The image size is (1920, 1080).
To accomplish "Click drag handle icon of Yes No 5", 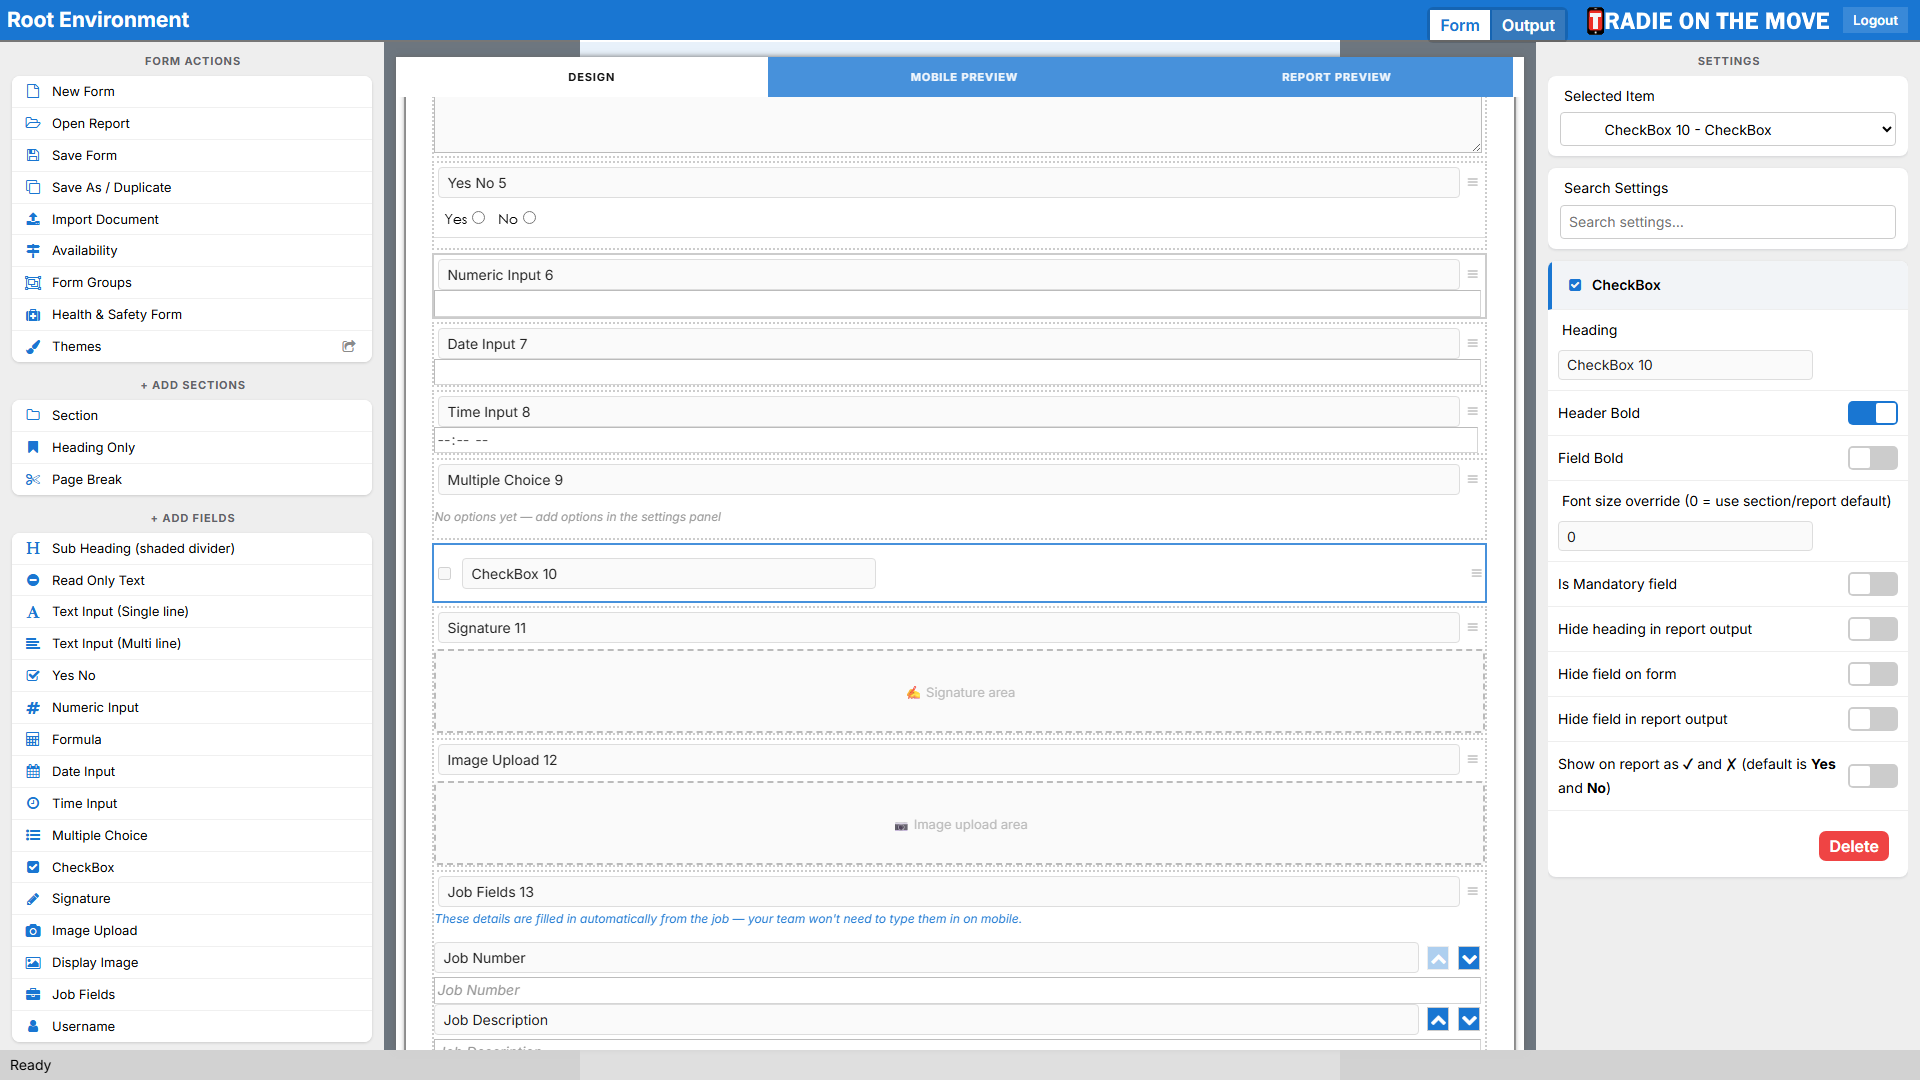I will click(x=1472, y=182).
